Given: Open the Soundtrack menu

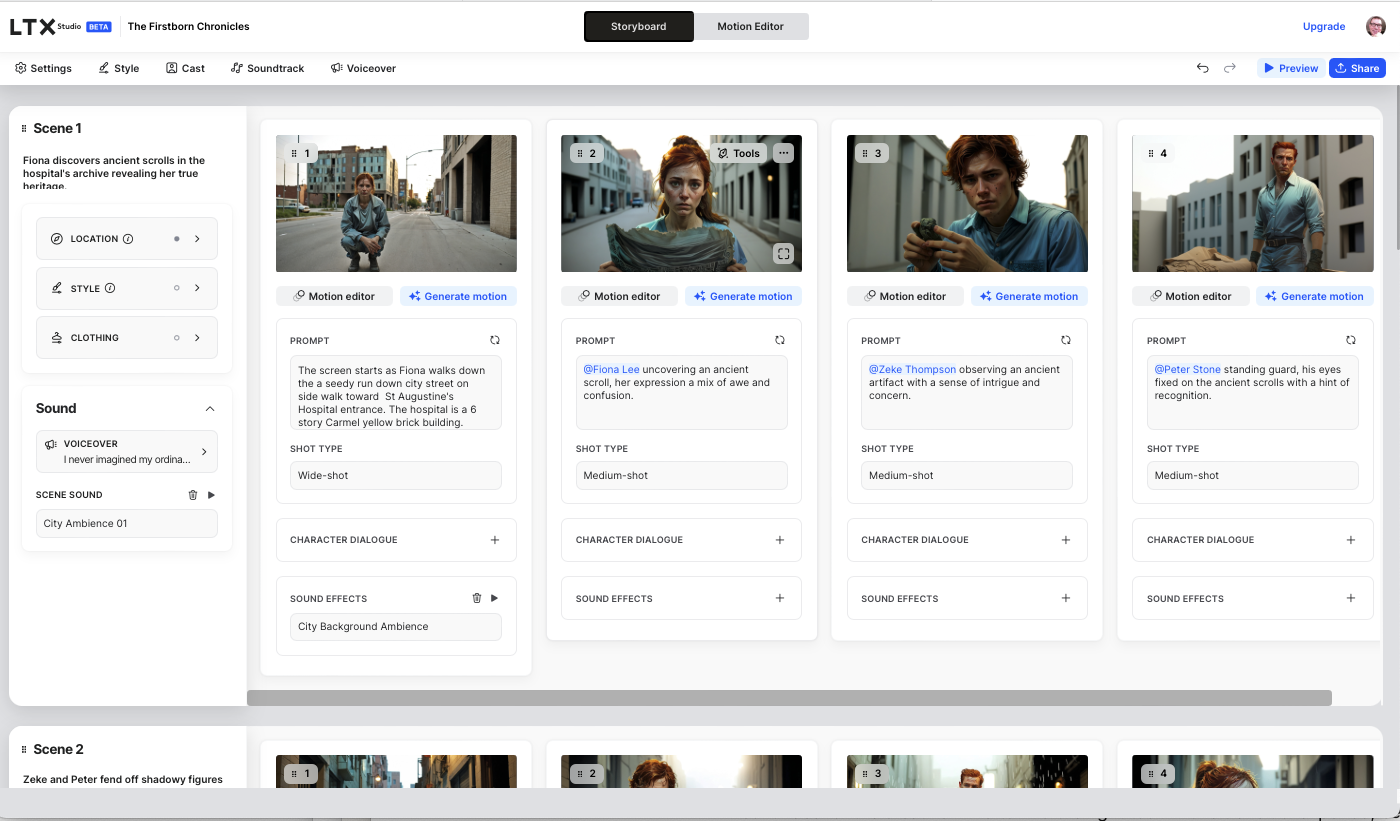Looking at the screenshot, I should point(267,68).
